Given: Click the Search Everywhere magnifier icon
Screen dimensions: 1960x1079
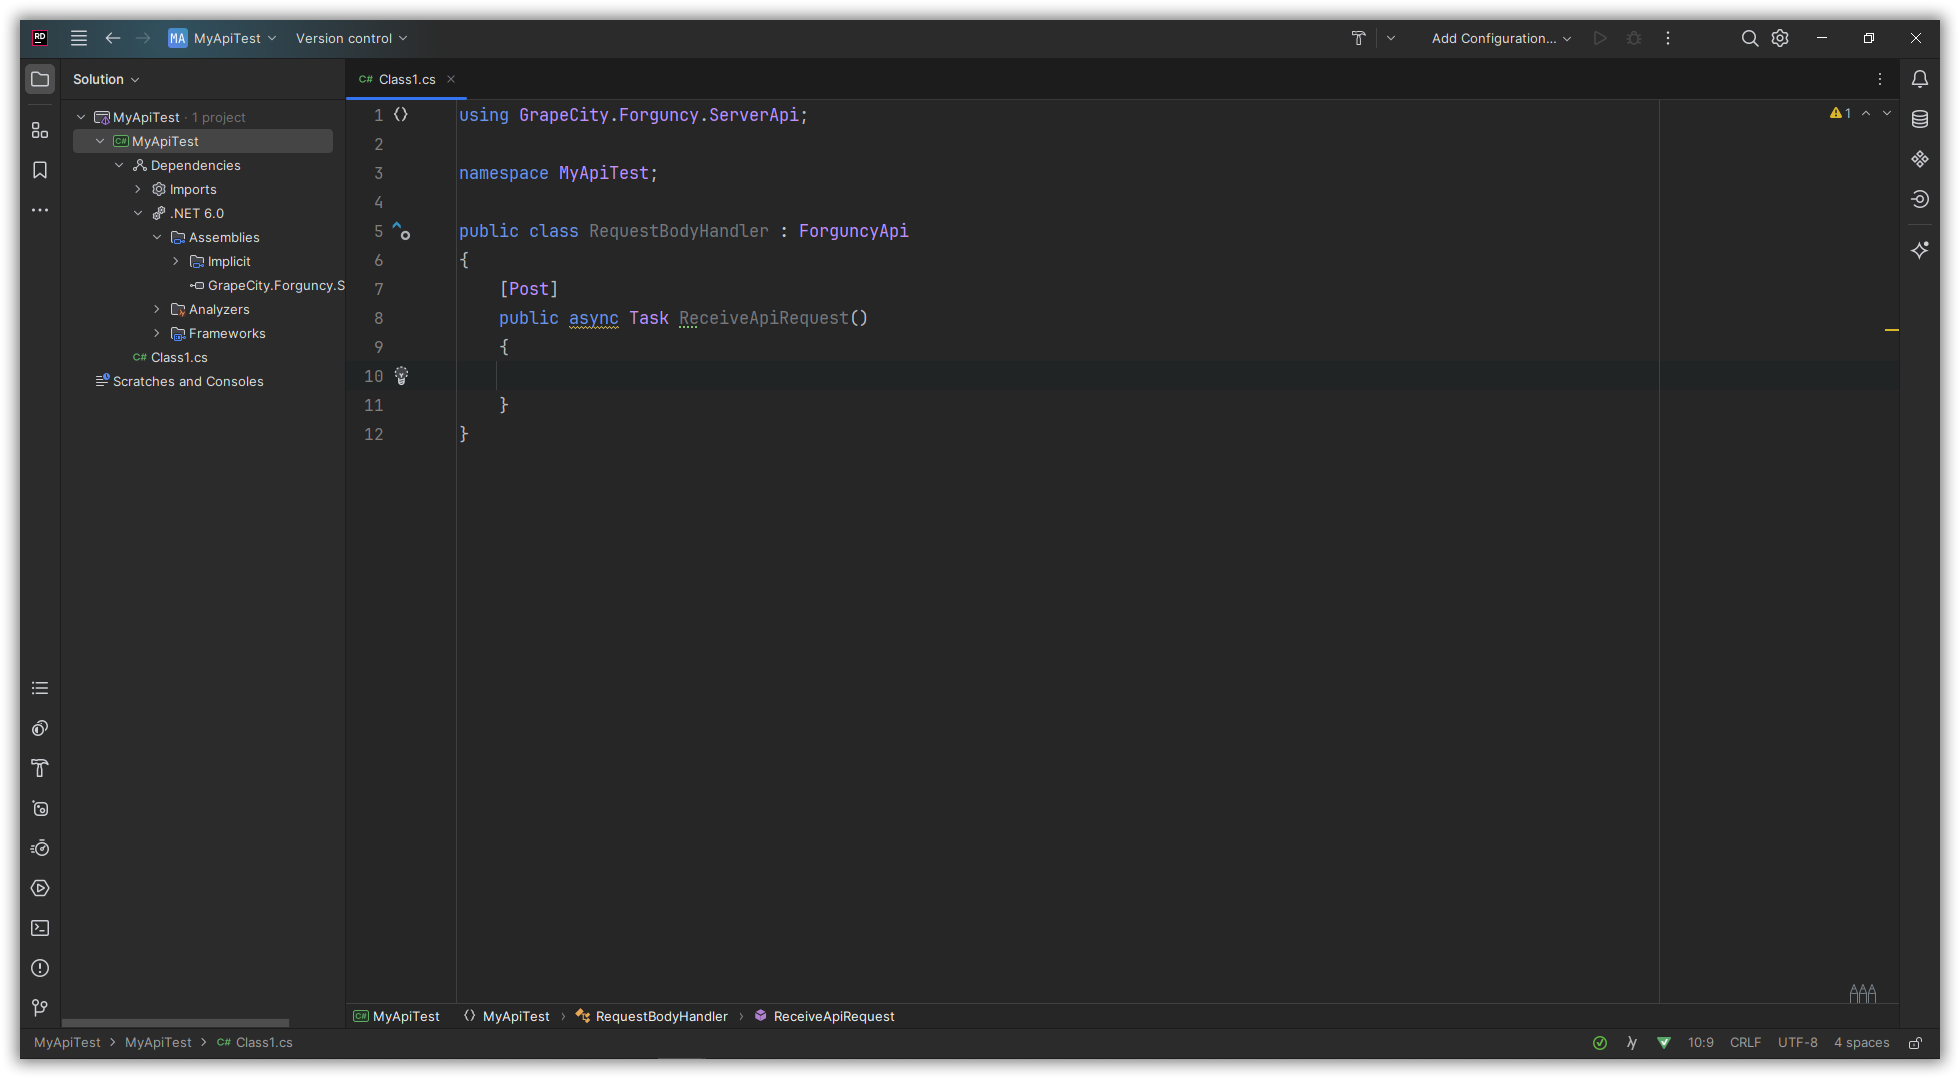Looking at the screenshot, I should (x=1749, y=38).
